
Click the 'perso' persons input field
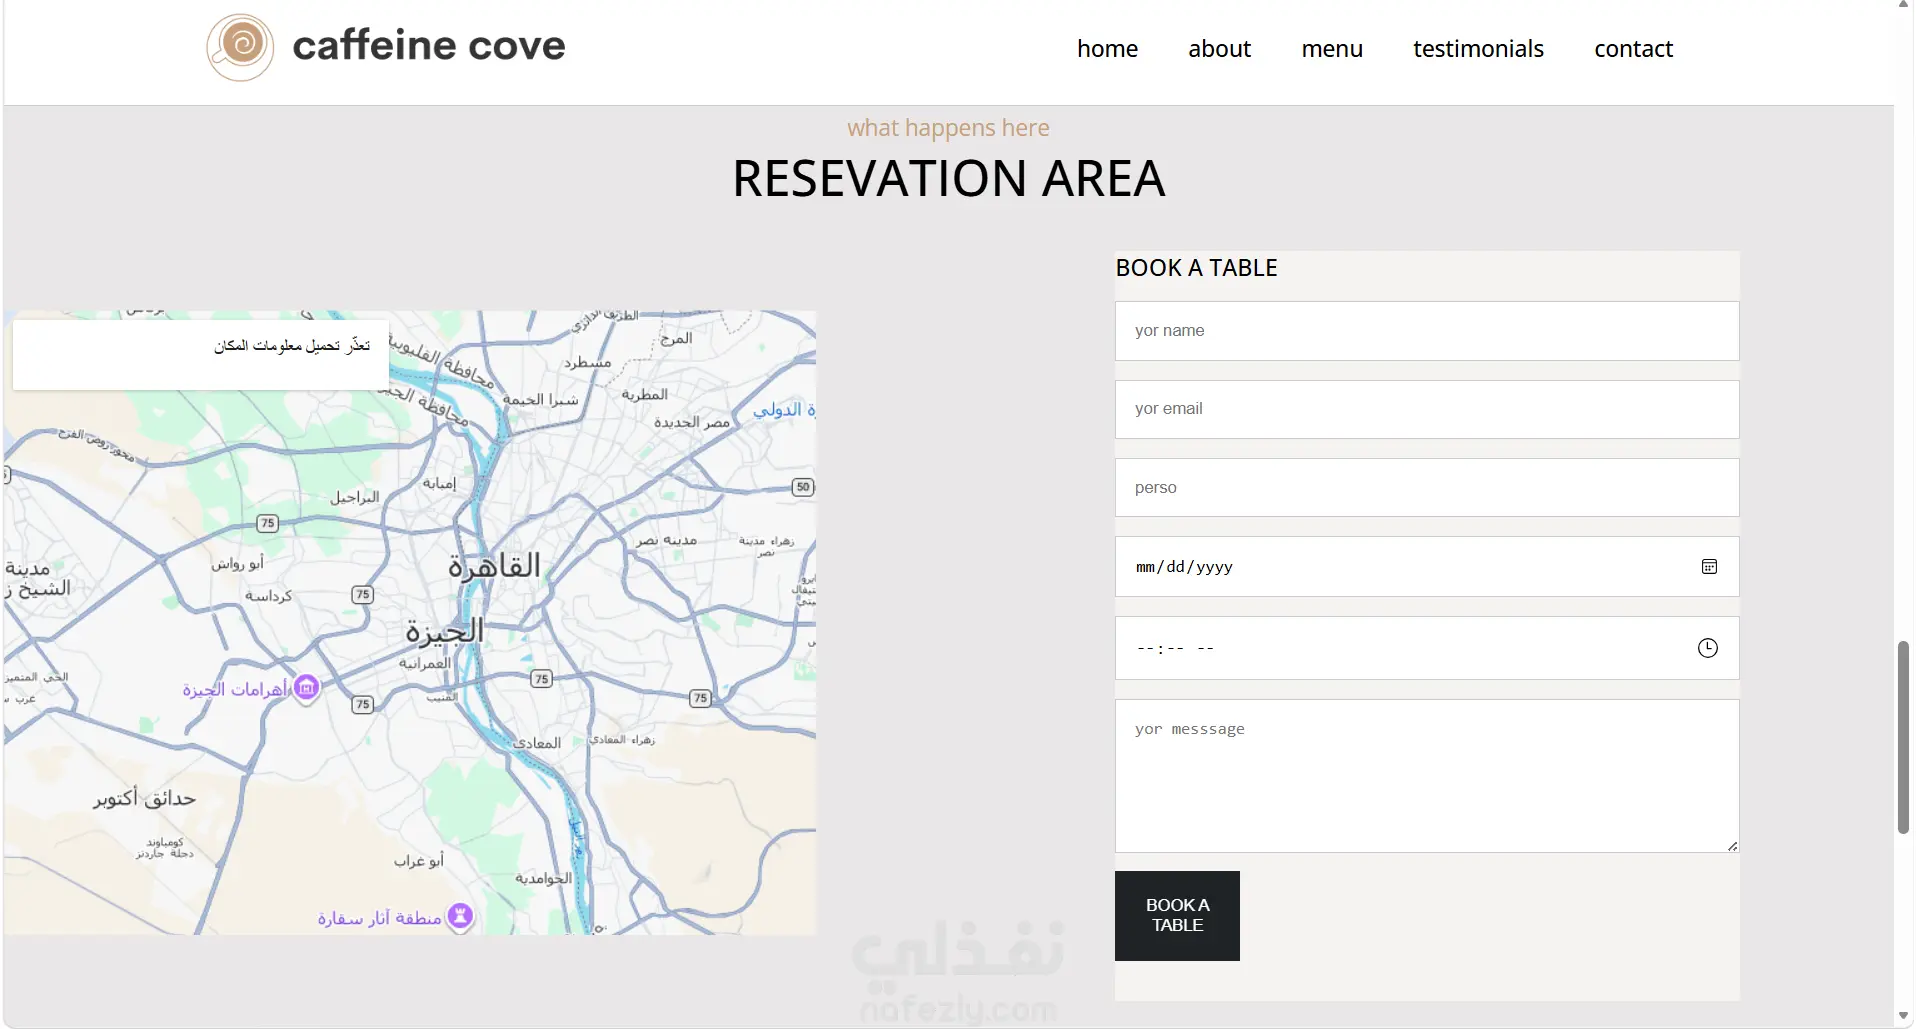point(1427,488)
